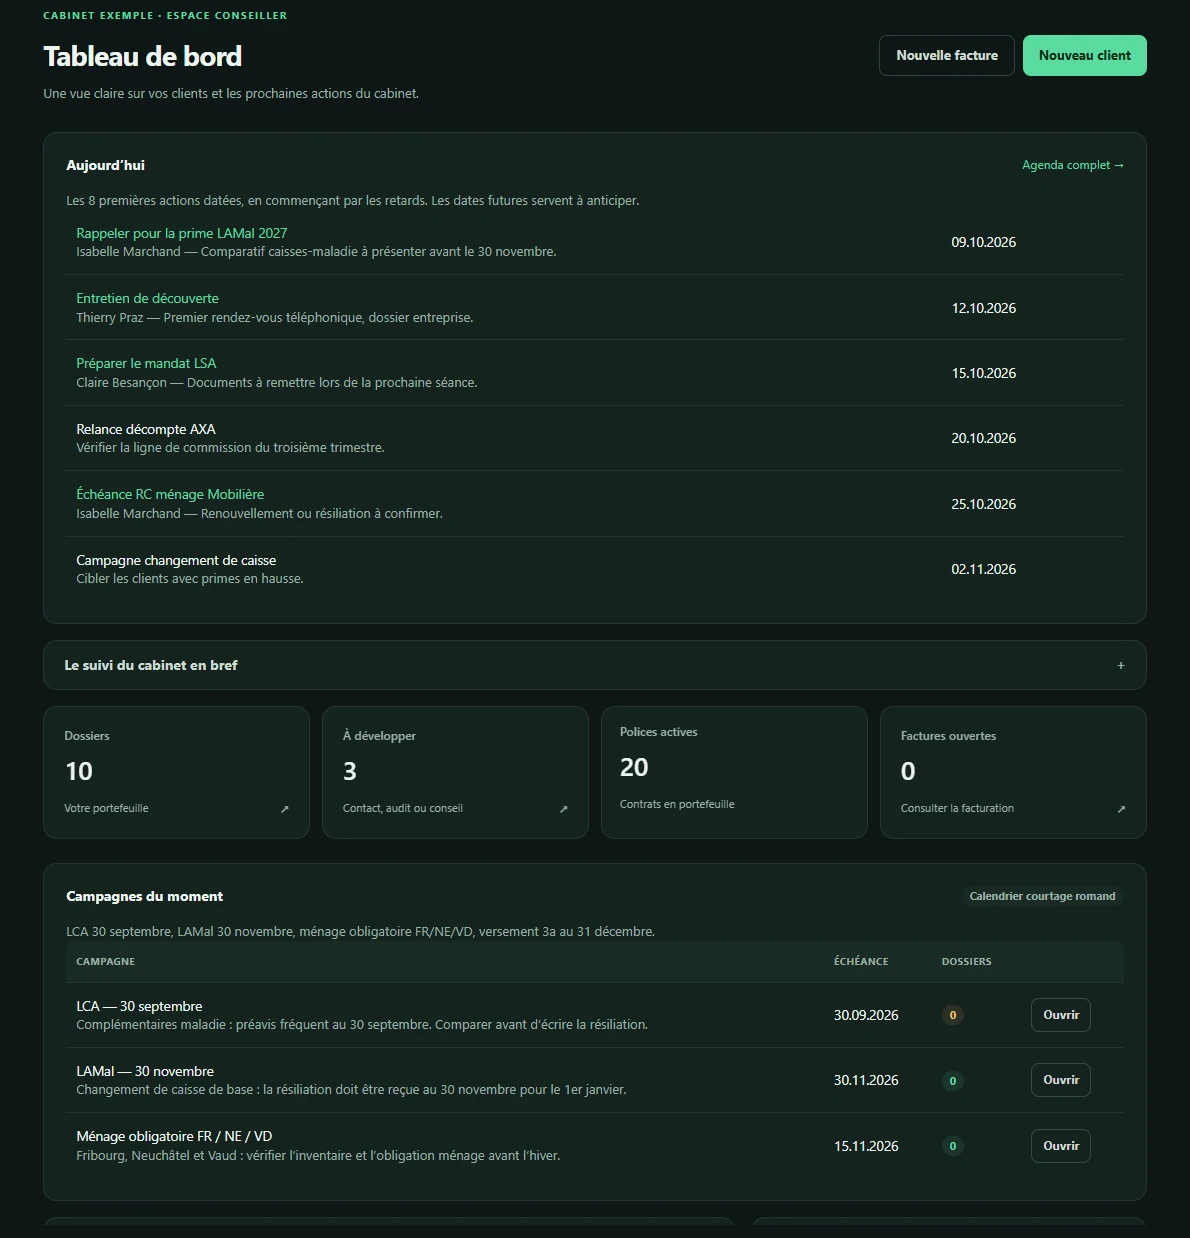The height and width of the screenshot is (1238, 1190).
Task: Click the 'LAMal — 30 novembre' campaign name
Action: click(x=145, y=1071)
